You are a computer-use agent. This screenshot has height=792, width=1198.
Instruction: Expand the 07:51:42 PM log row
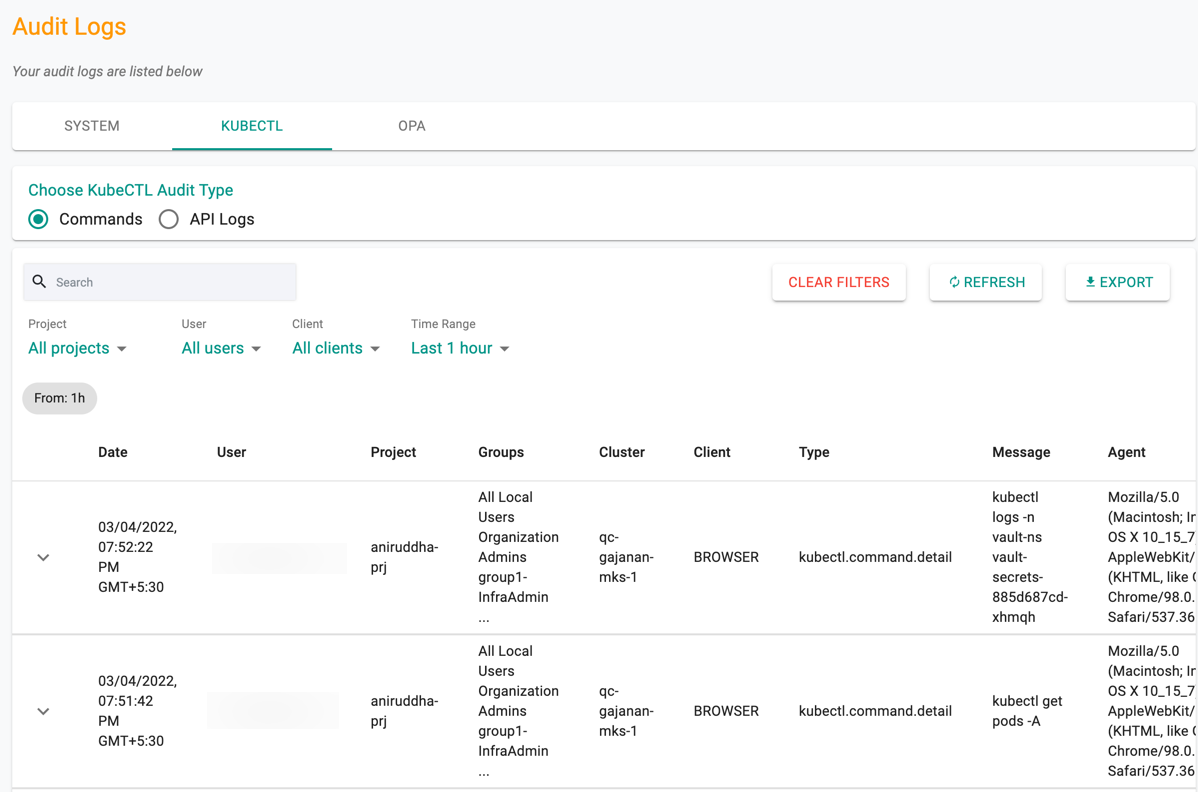44,711
